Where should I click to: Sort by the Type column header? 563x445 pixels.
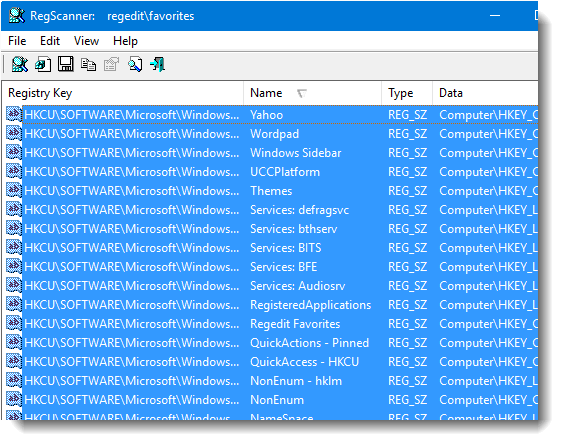407,93
